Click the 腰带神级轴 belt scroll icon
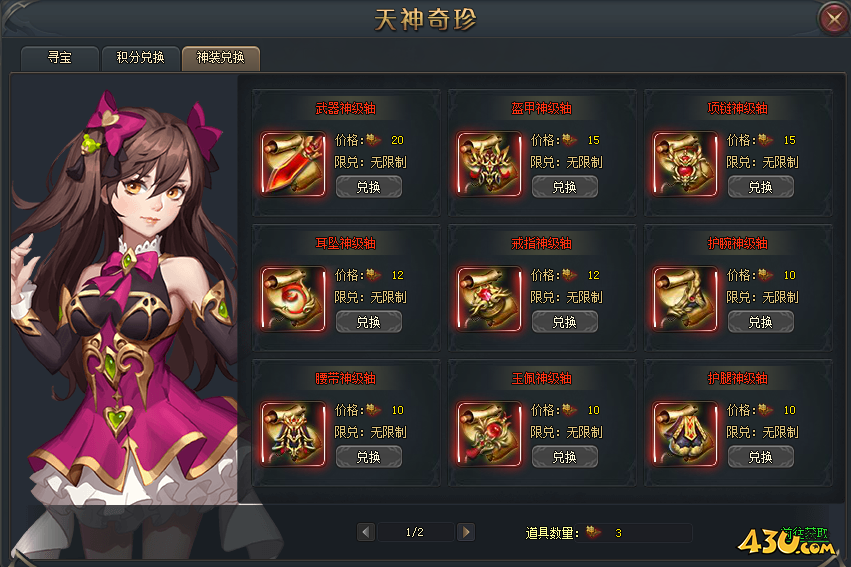The image size is (851, 567). click(293, 434)
